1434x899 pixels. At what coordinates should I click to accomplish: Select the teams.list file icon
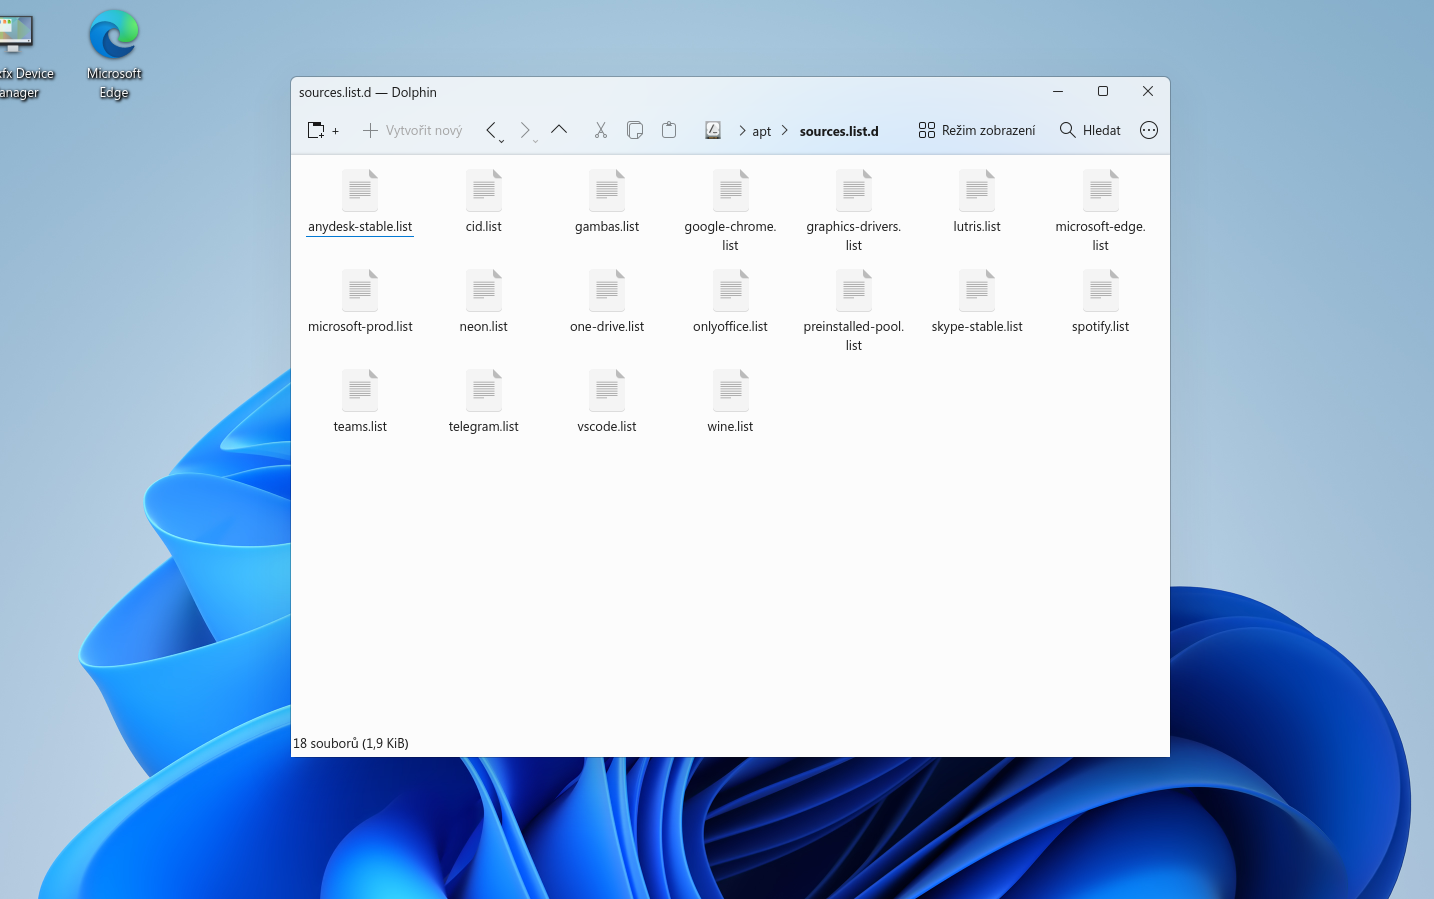(x=360, y=390)
